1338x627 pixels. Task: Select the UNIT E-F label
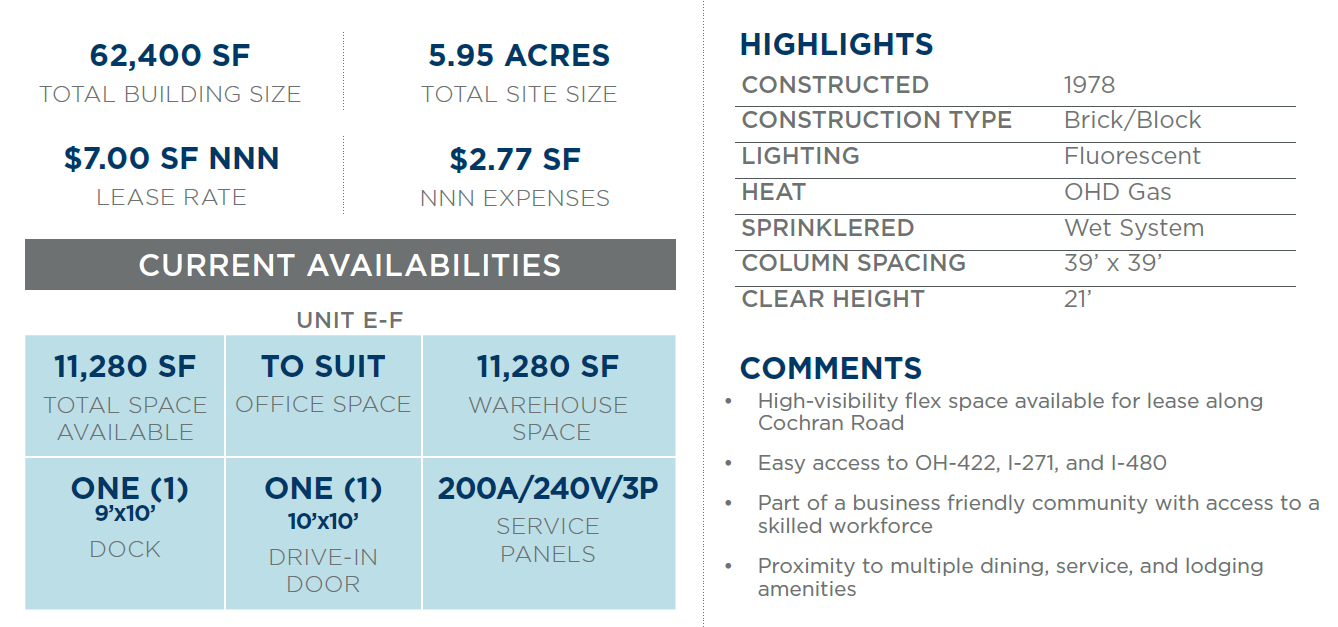coord(350,321)
